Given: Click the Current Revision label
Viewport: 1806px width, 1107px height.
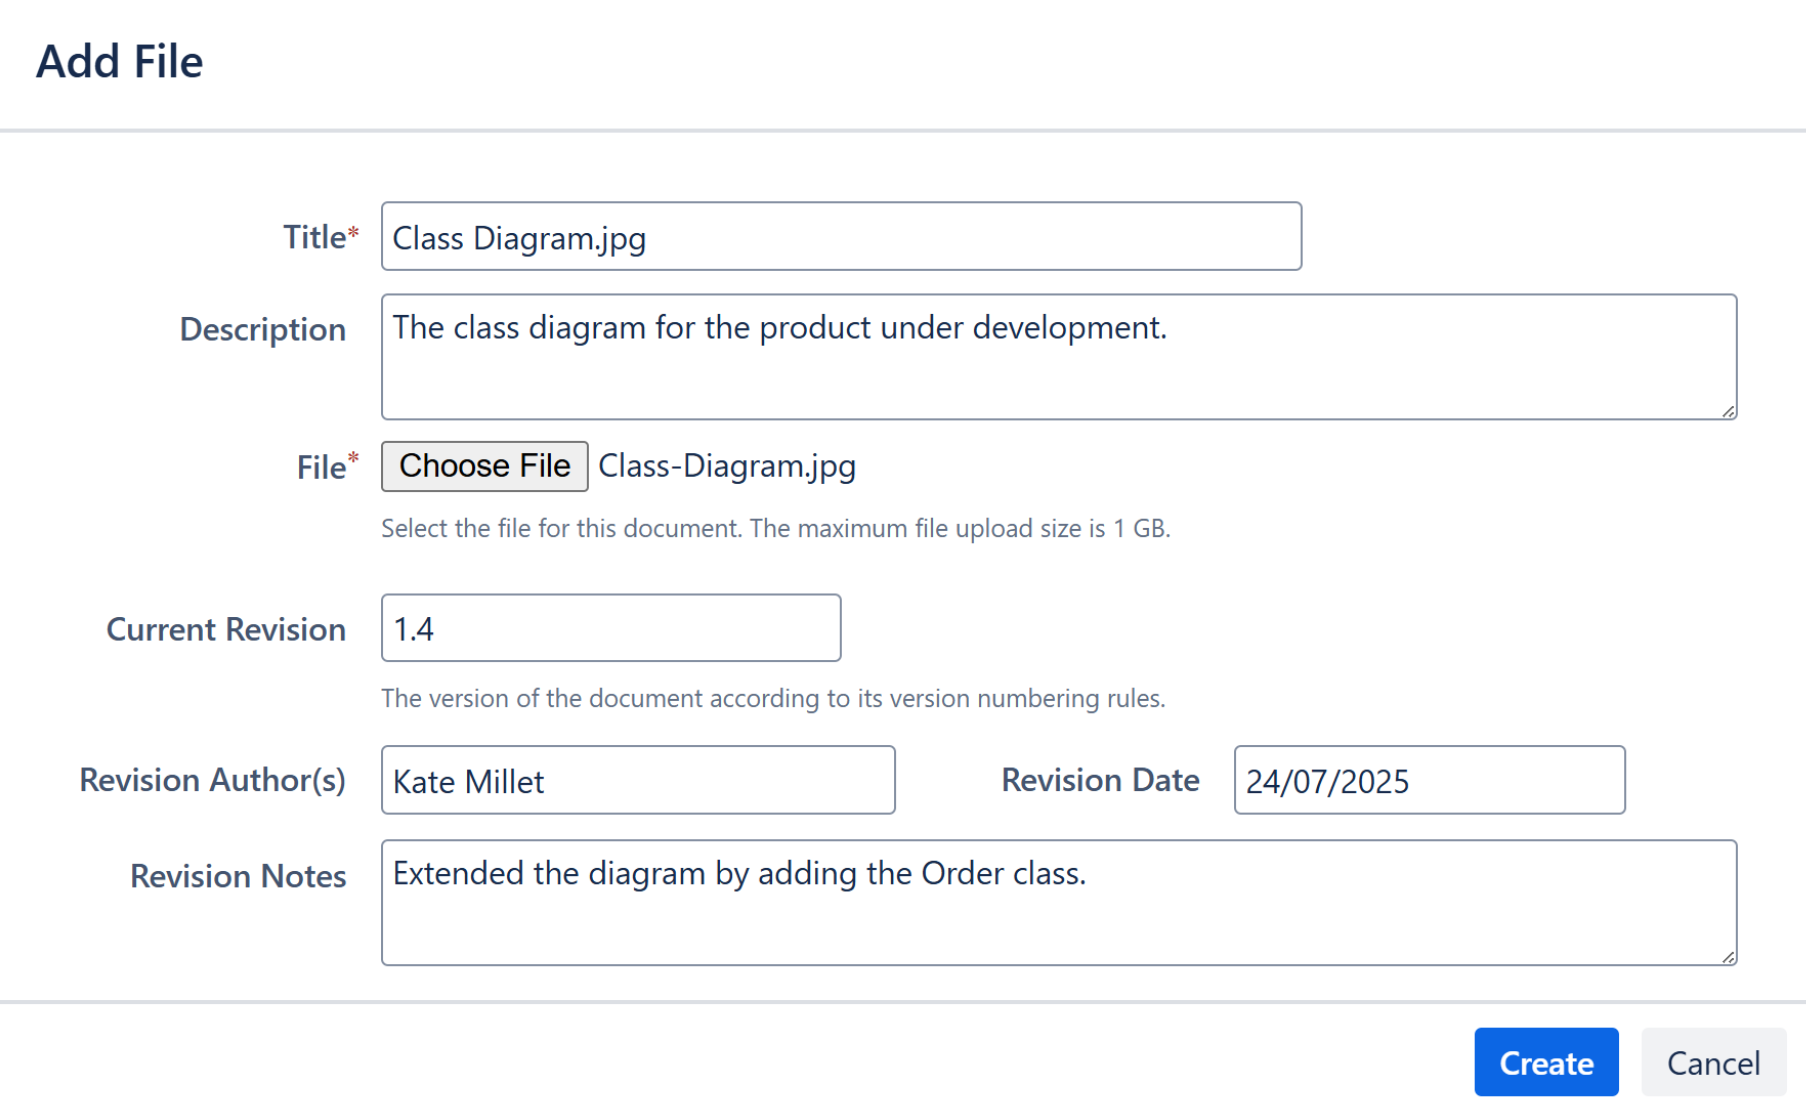Looking at the screenshot, I should coord(226,629).
